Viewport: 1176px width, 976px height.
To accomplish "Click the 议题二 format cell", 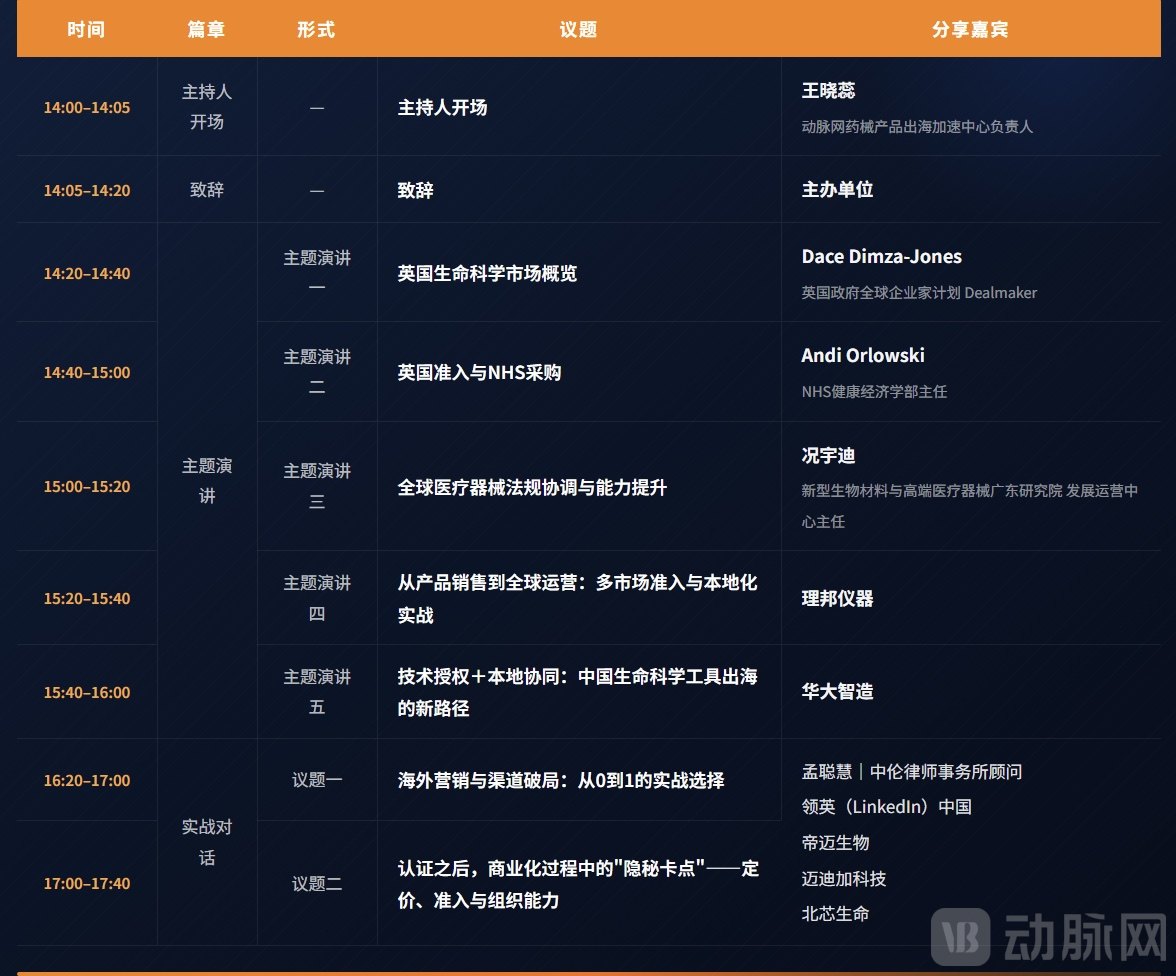I will tap(317, 884).
